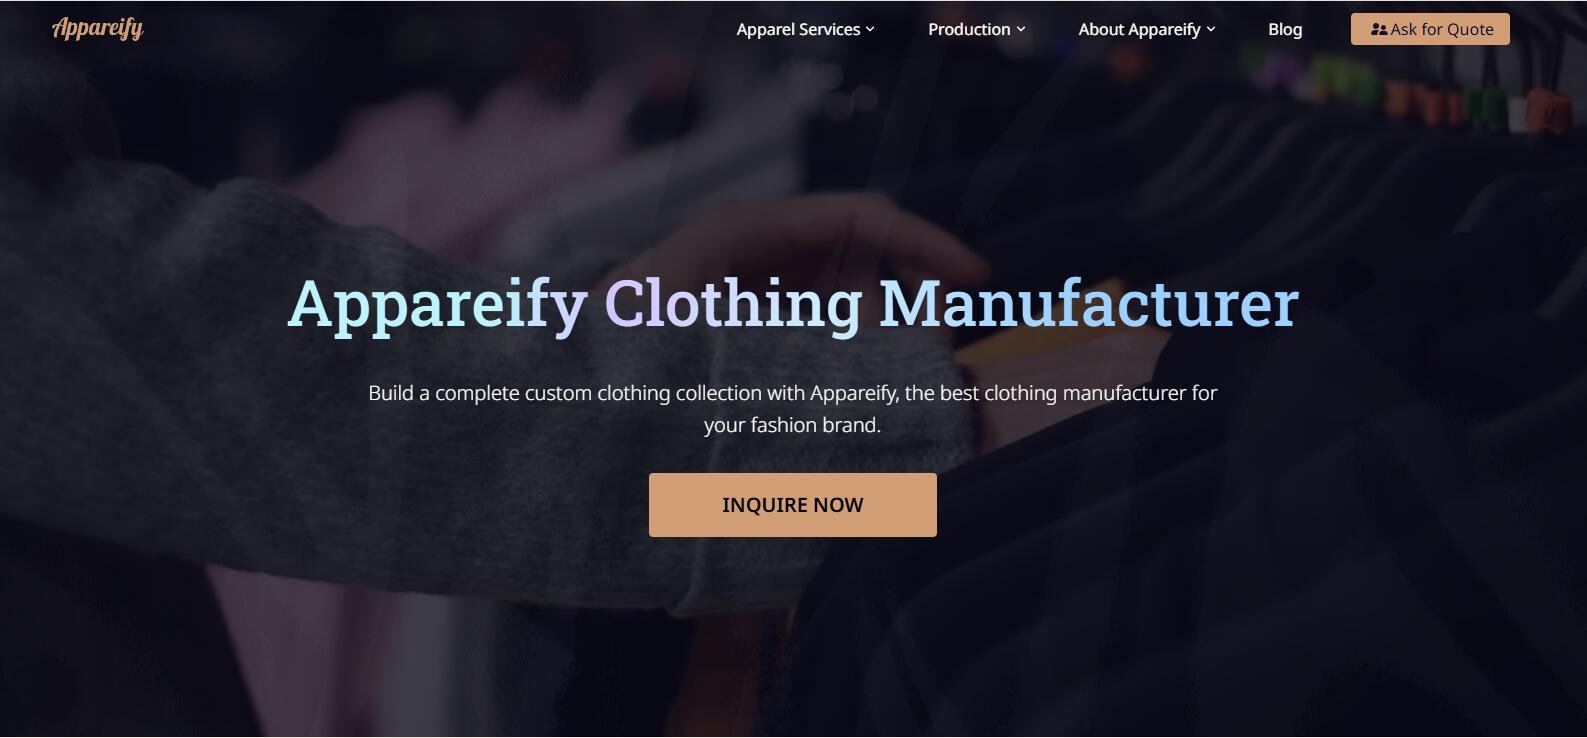Go to the Blog page
The image size is (1587, 738).
1285,30
